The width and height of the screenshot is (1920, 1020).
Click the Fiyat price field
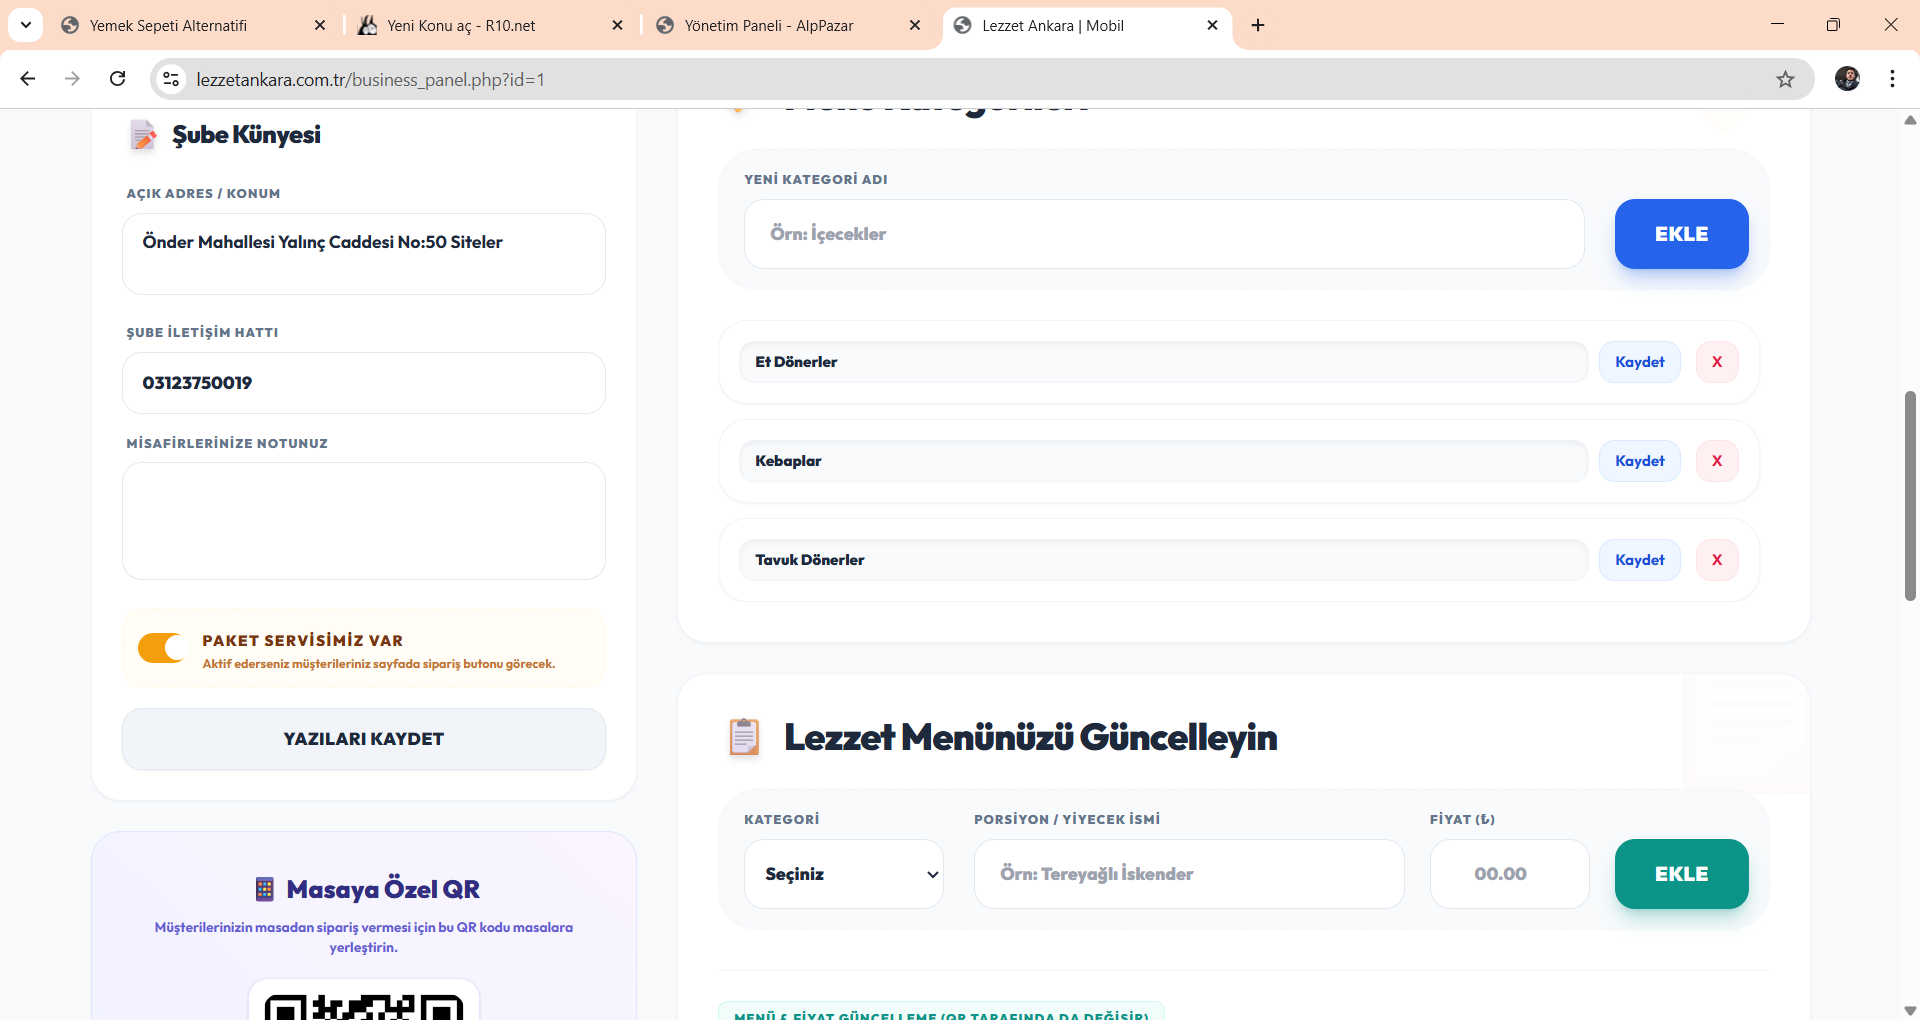tap(1510, 874)
